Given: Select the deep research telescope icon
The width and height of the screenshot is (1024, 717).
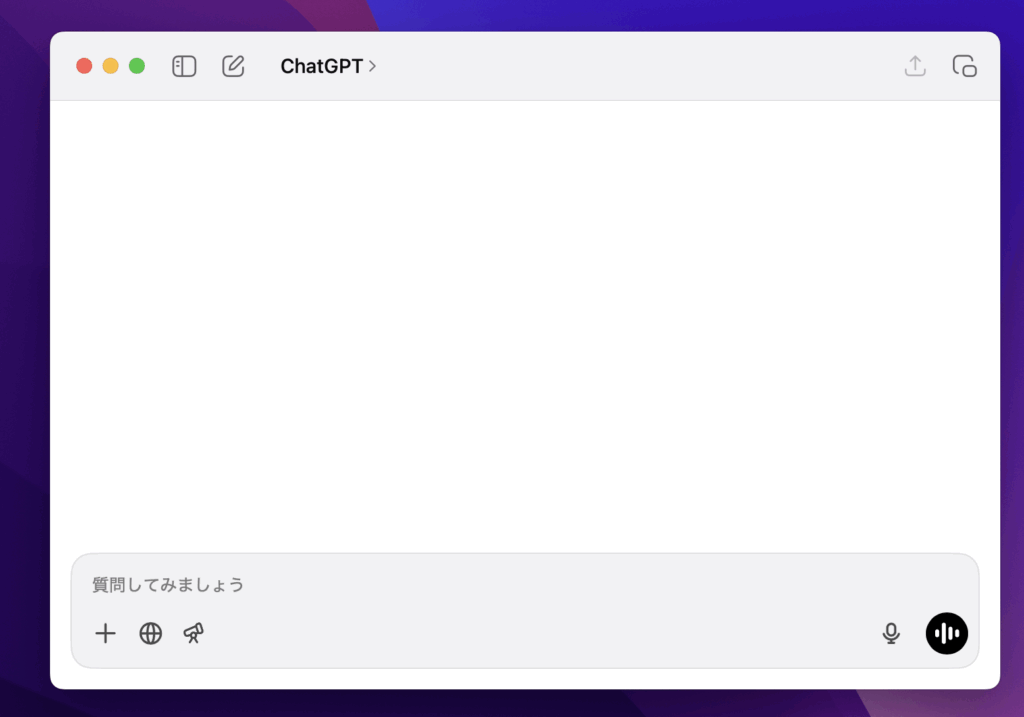Looking at the screenshot, I should [x=194, y=633].
